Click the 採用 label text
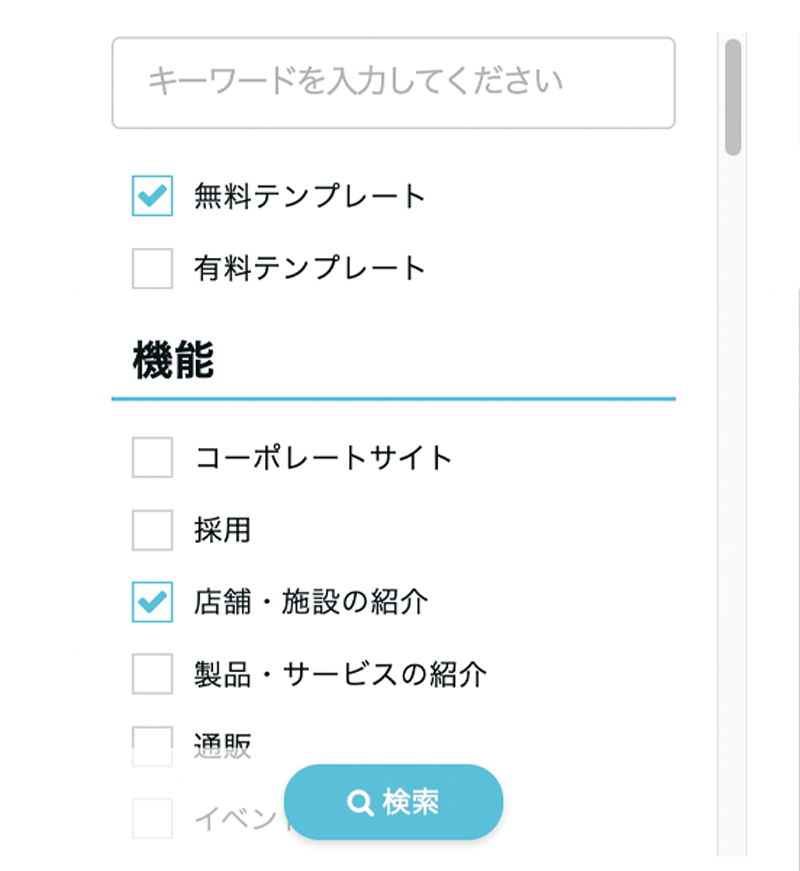This screenshot has height=871, width=800. coord(222,530)
